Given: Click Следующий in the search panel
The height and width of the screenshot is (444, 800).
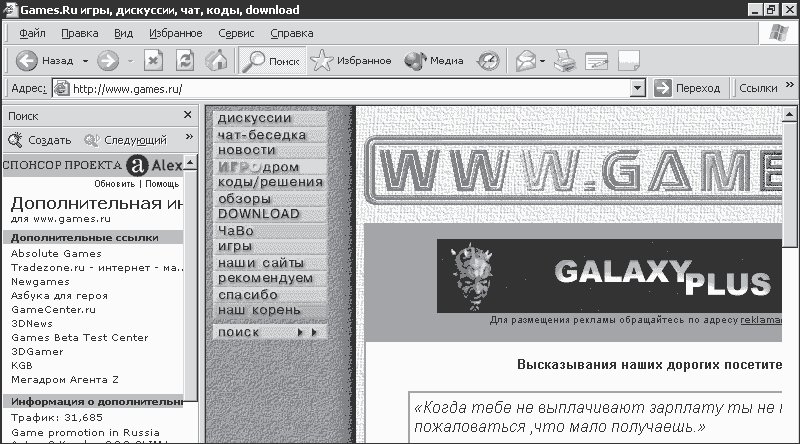Looking at the screenshot, I should point(126,140).
